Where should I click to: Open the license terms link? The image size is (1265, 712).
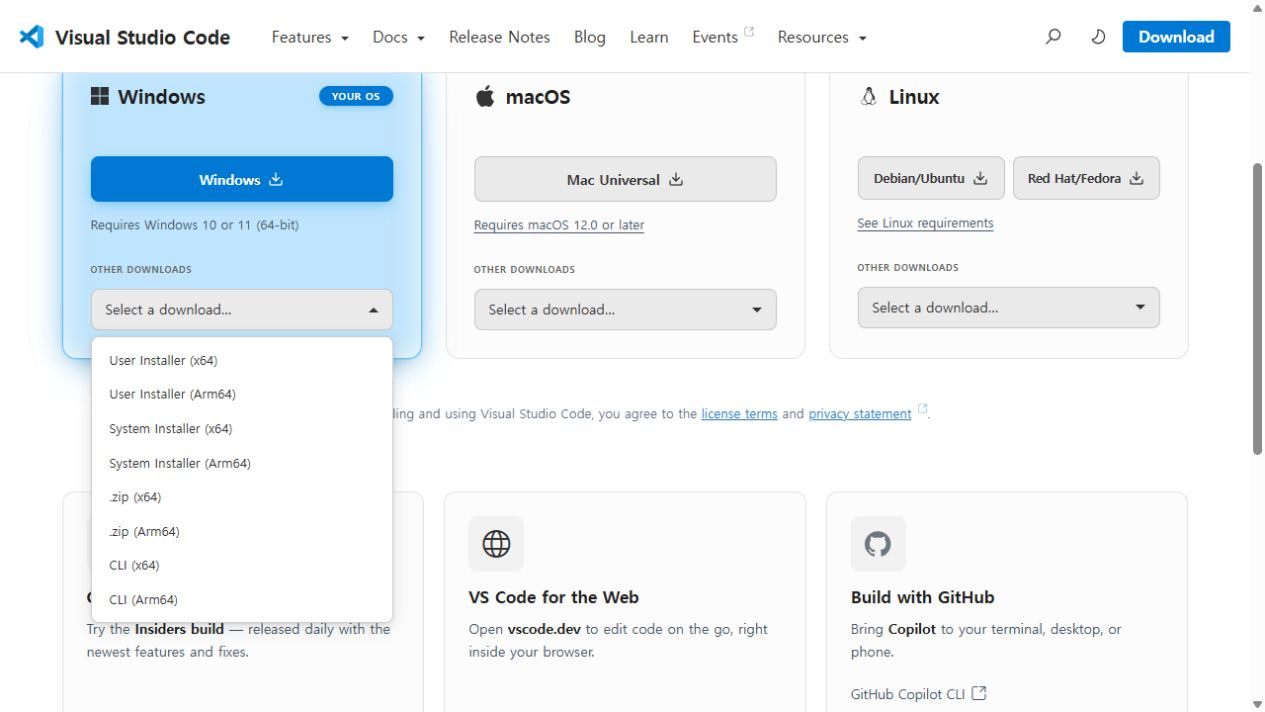(x=739, y=414)
